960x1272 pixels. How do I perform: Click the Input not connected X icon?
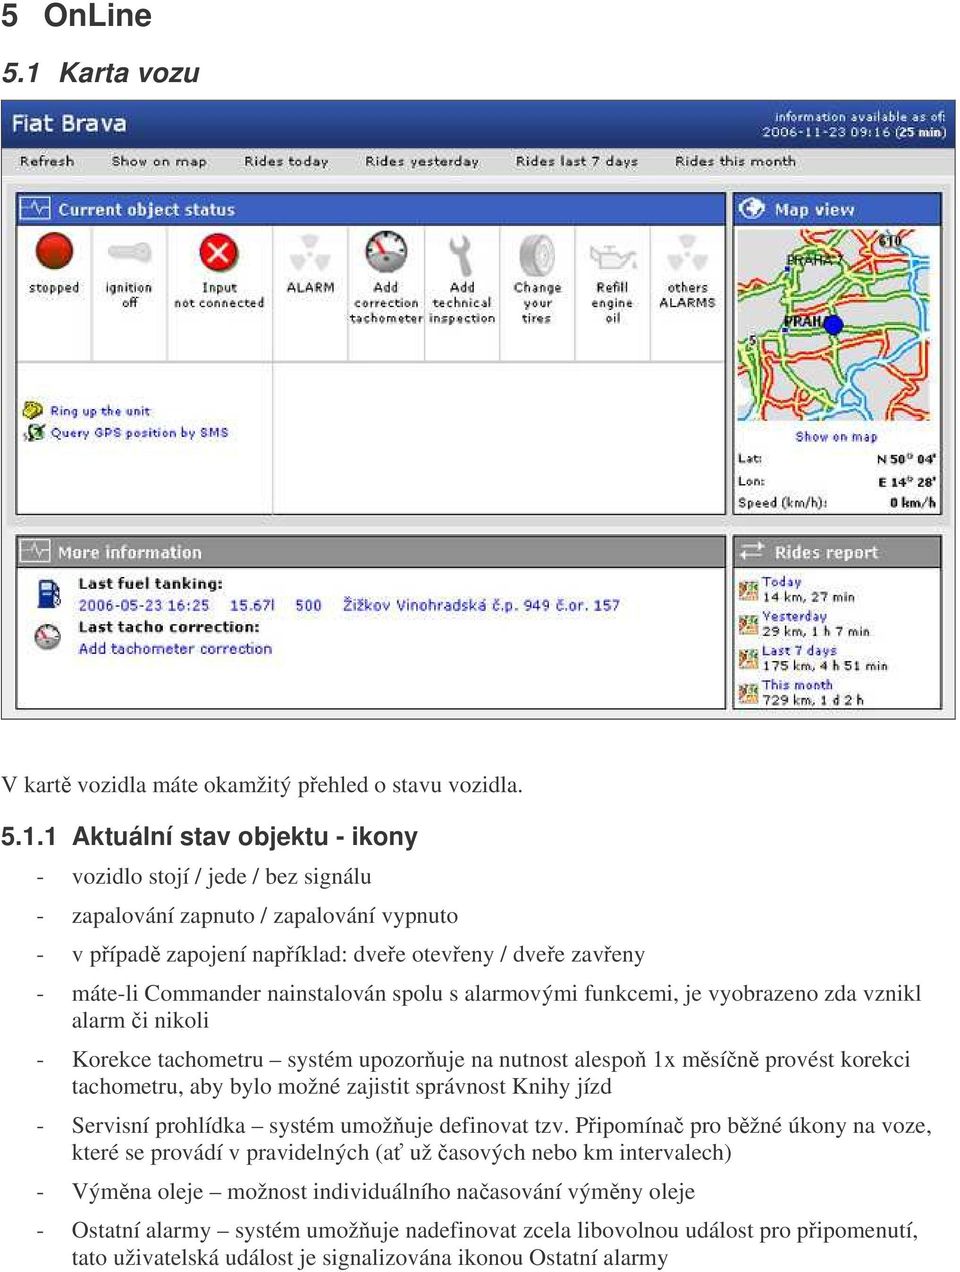[x=218, y=252]
